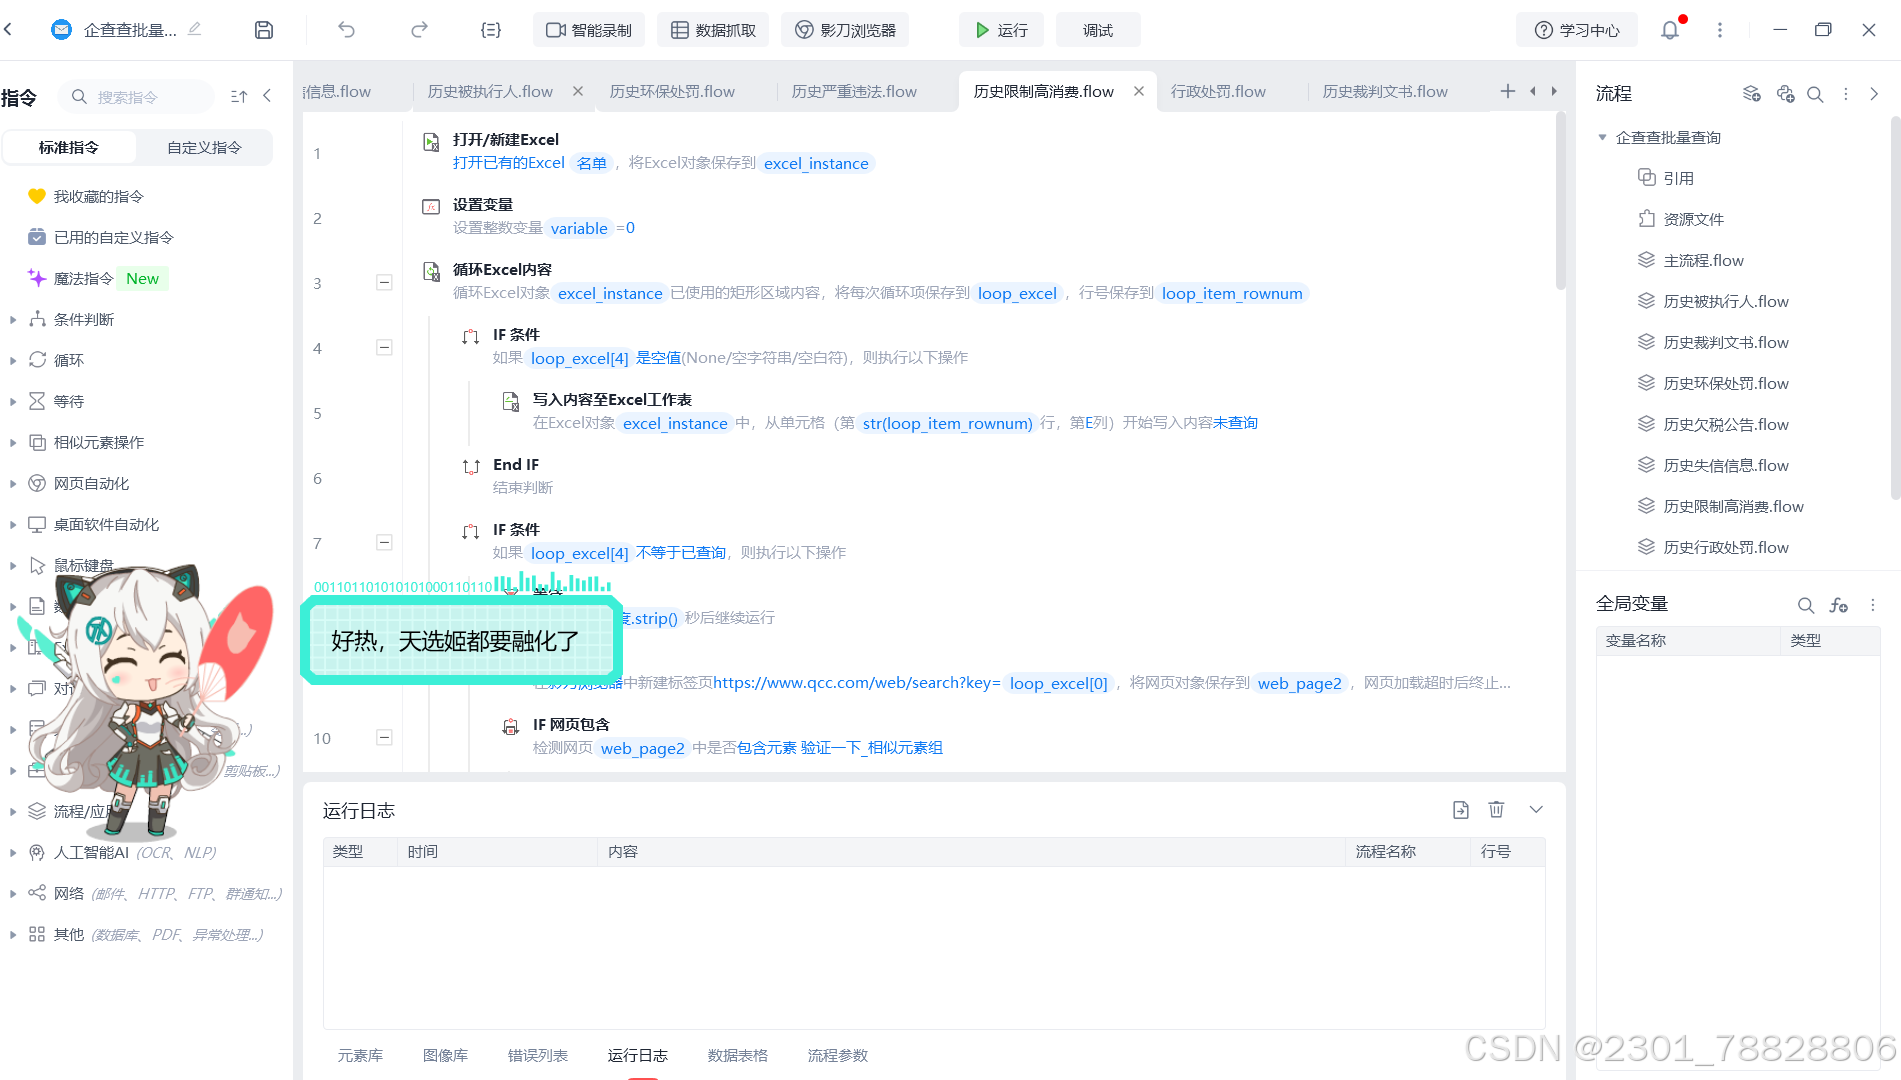
Task: Click the pencil rename icon beside project name
Action: [x=194, y=29]
